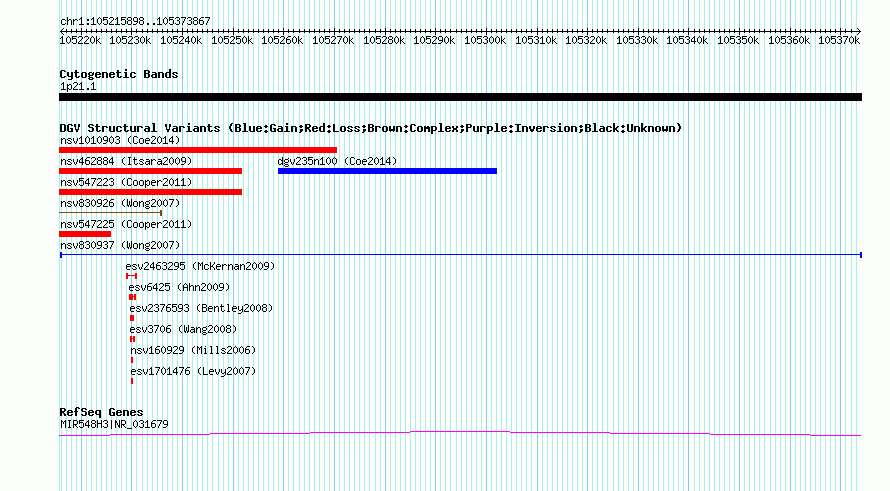Click the thin brown nsv830926 complex line
Screen dimensions: 890x491
[111, 213]
